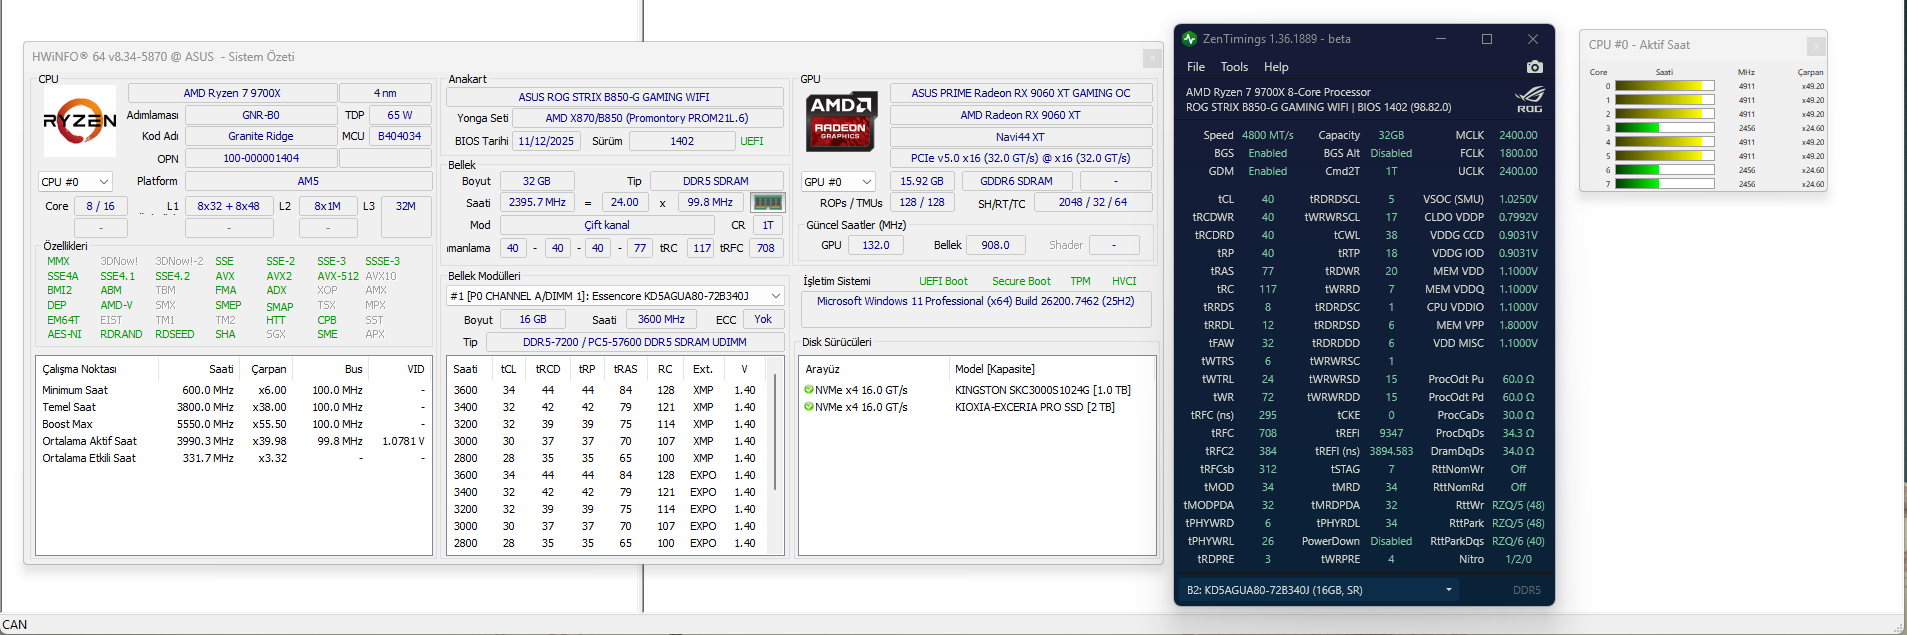Click the TDP 65 W field

pos(400,115)
